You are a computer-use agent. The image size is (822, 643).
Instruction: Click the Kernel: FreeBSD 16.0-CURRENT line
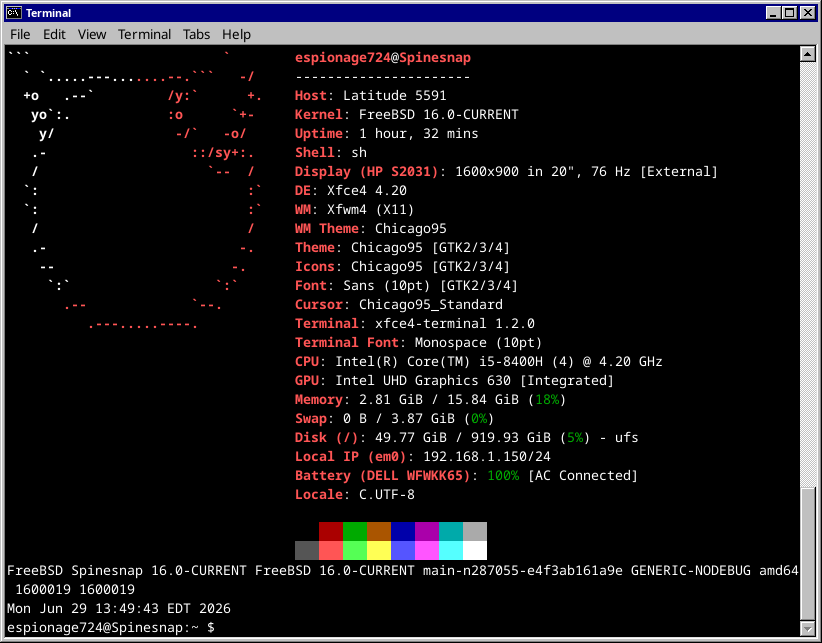point(407,114)
